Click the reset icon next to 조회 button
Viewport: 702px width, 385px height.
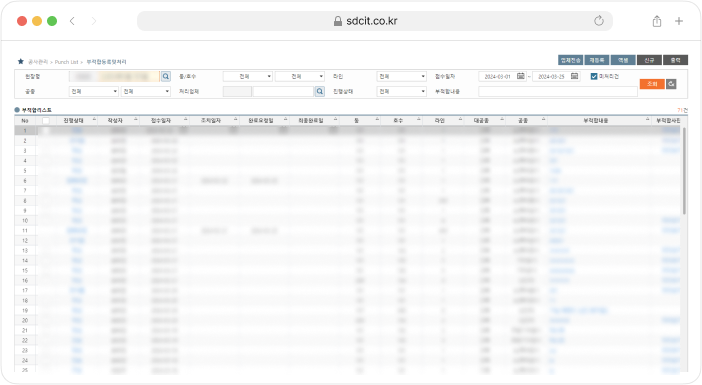click(671, 84)
